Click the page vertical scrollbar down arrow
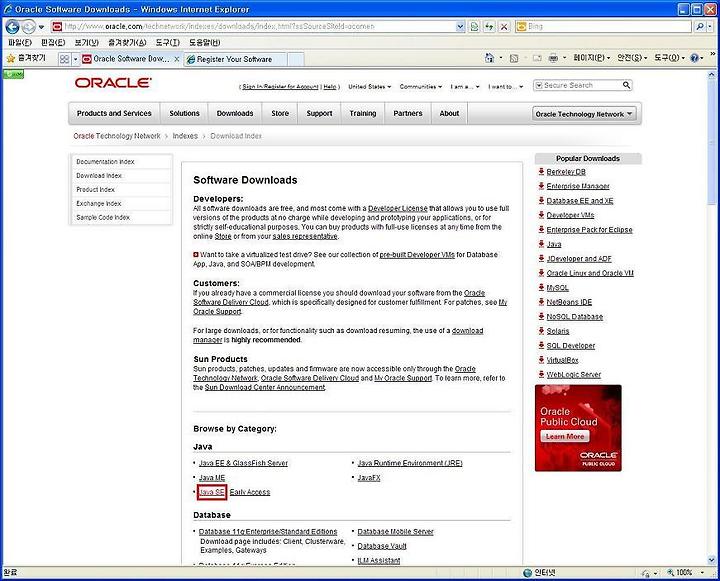The width and height of the screenshot is (720, 581). (x=712, y=560)
